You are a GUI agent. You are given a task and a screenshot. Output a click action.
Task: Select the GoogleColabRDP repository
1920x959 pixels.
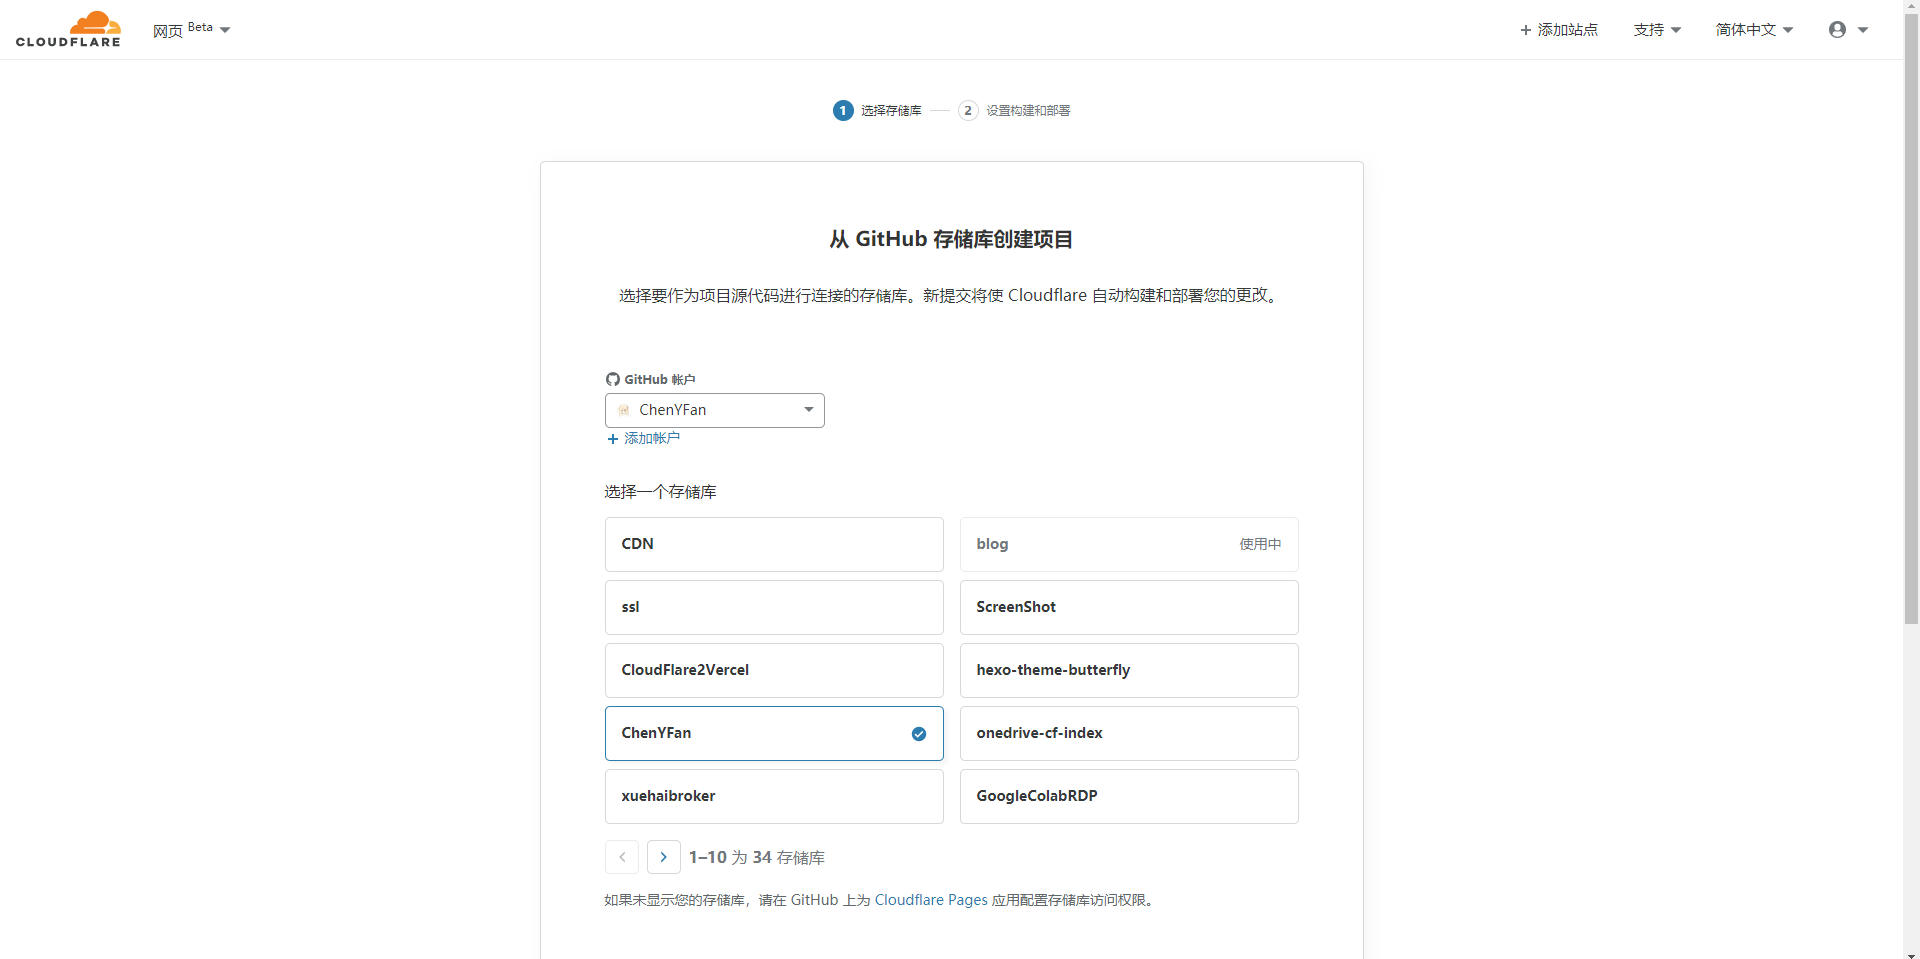(x=1128, y=796)
